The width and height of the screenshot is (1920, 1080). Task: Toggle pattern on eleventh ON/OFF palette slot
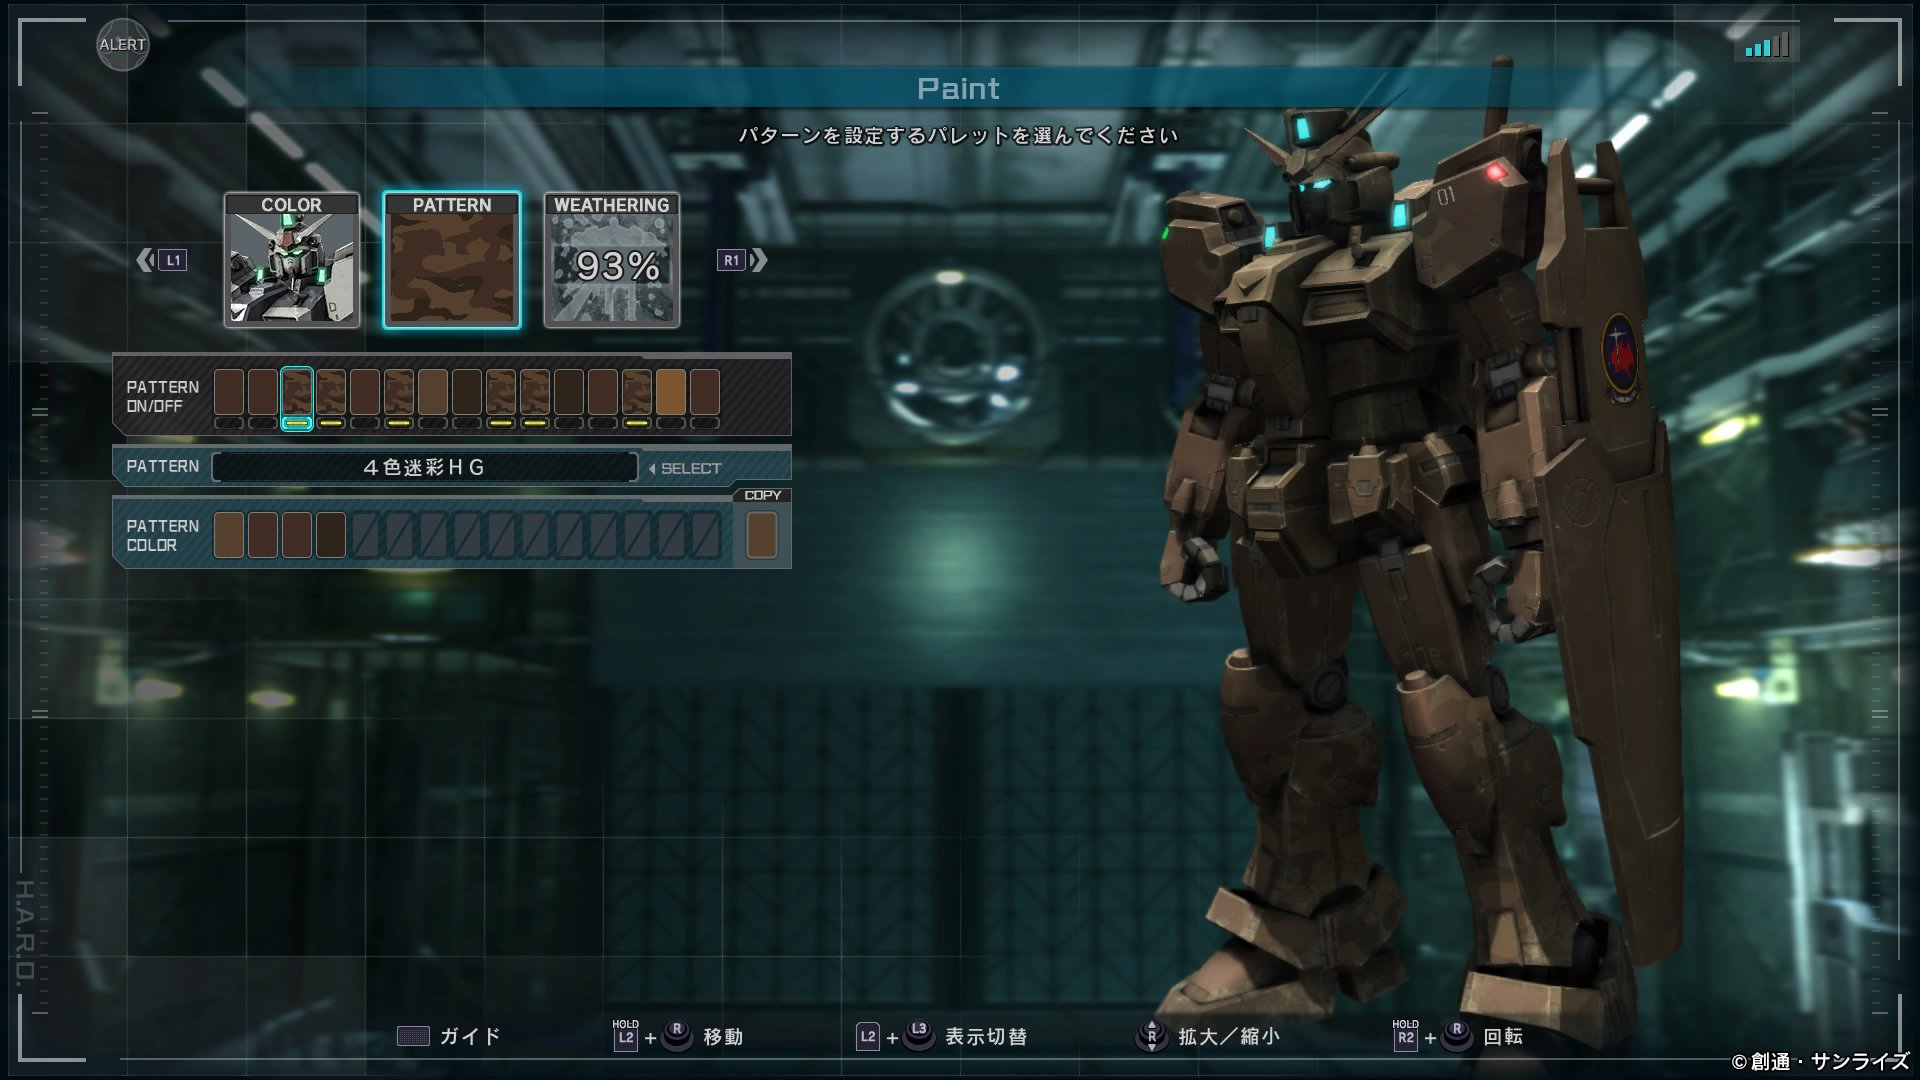tap(569, 398)
